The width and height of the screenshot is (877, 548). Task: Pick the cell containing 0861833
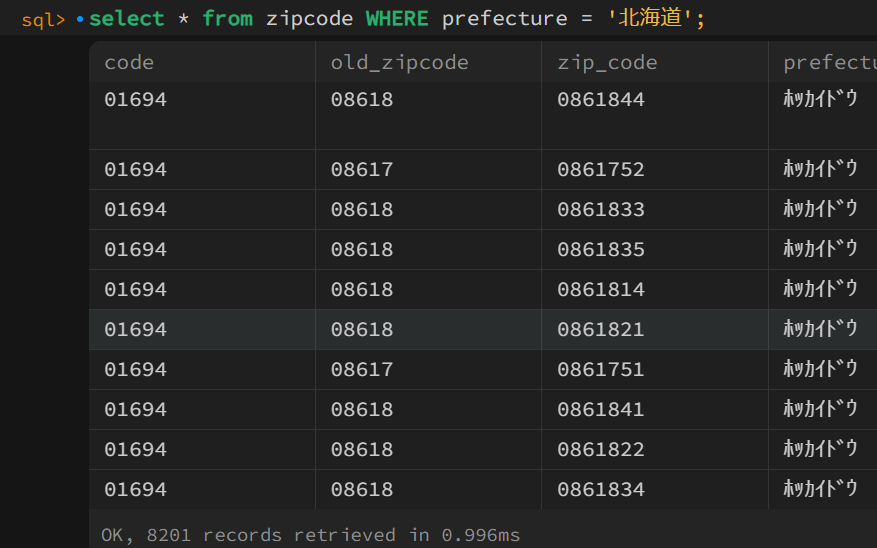click(x=601, y=210)
